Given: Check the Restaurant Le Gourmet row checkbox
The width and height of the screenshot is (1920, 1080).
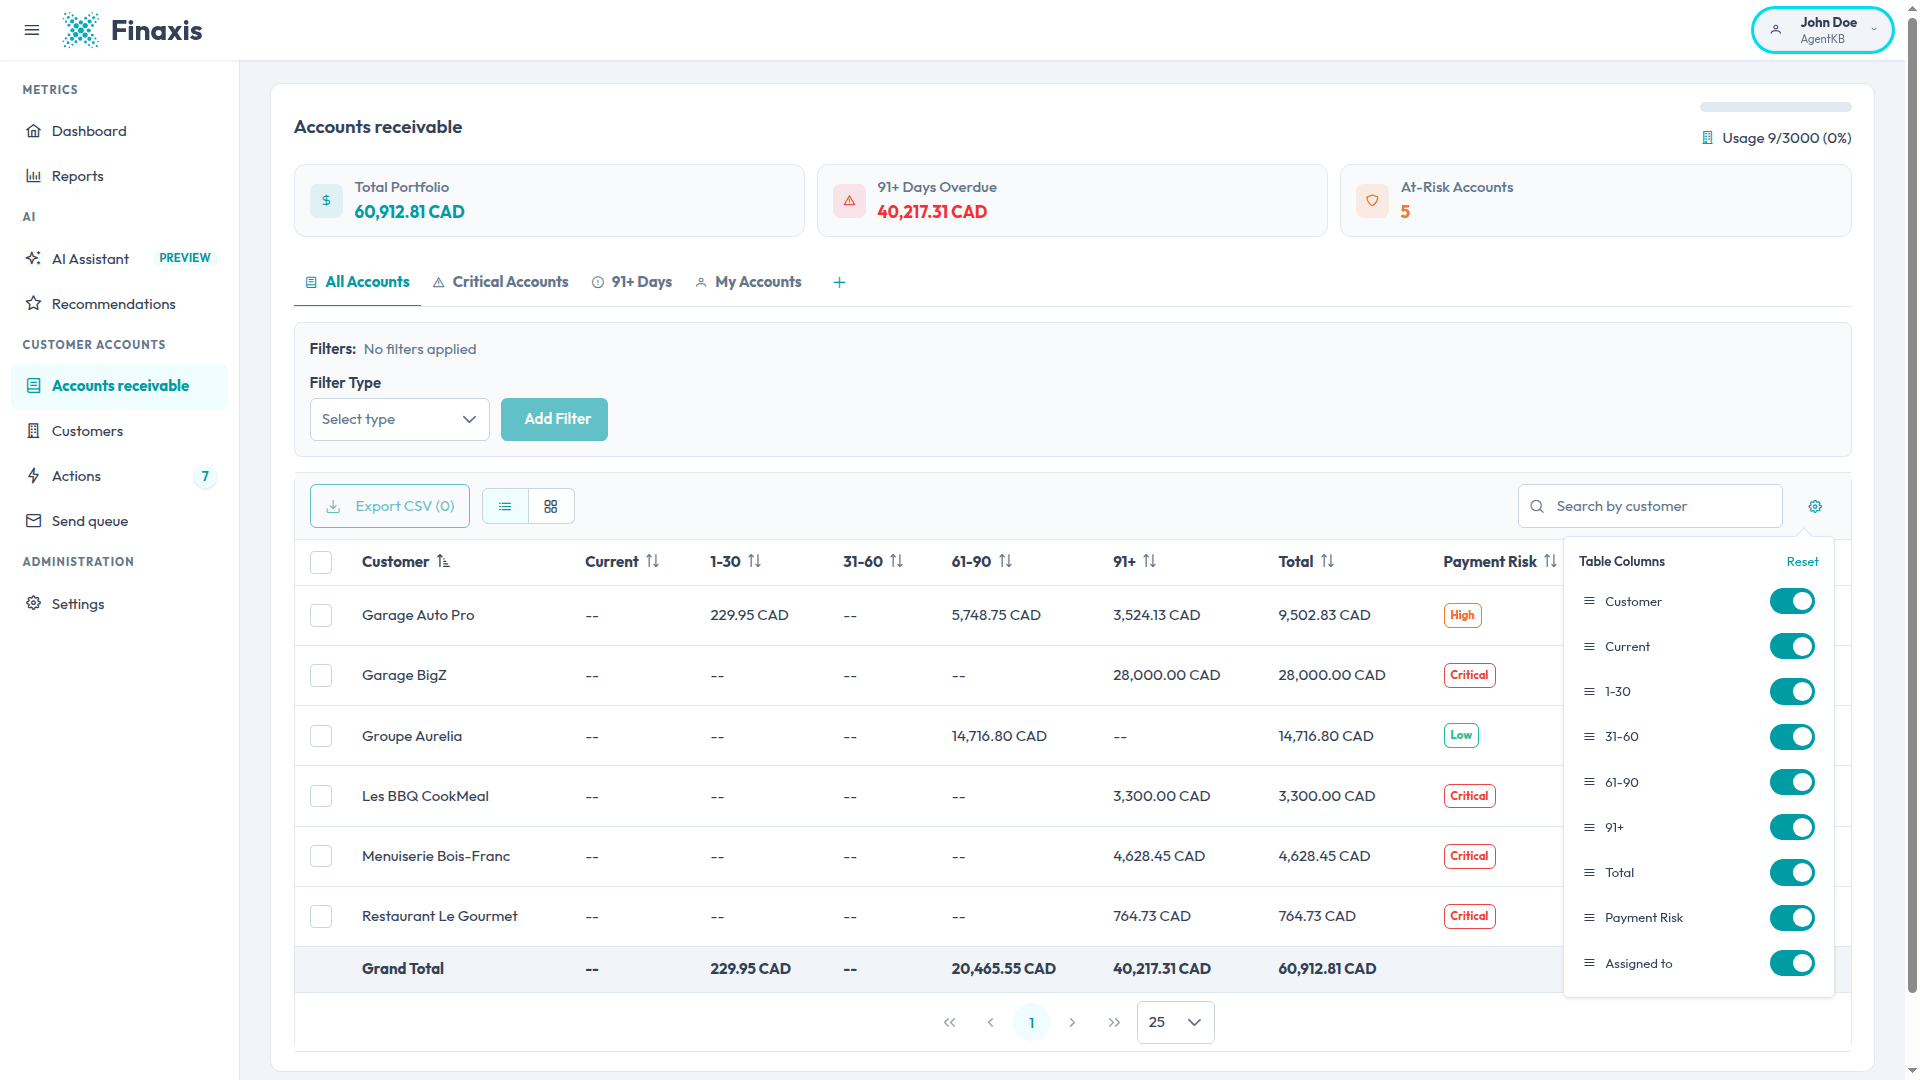Looking at the screenshot, I should 321,917.
